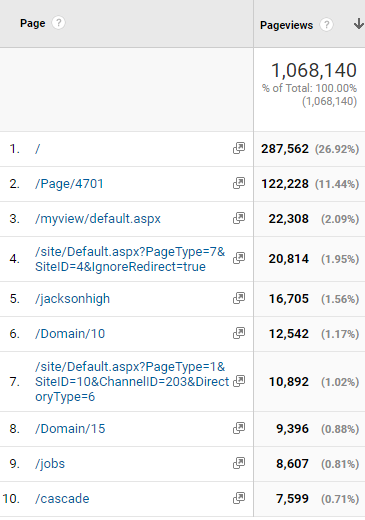Click the /cascade page link

pyautogui.click(x=62, y=499)
